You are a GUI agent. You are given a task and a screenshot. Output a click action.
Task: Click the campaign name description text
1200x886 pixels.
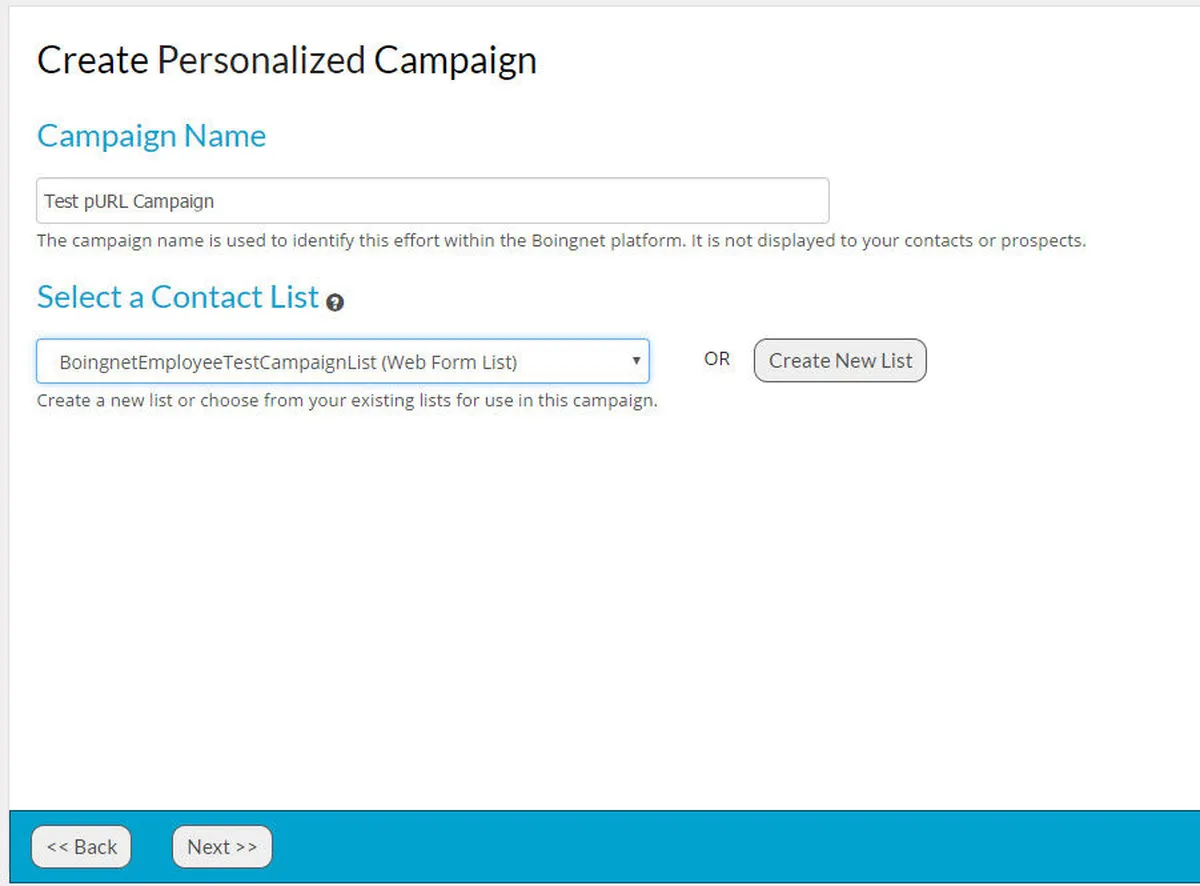560,241
